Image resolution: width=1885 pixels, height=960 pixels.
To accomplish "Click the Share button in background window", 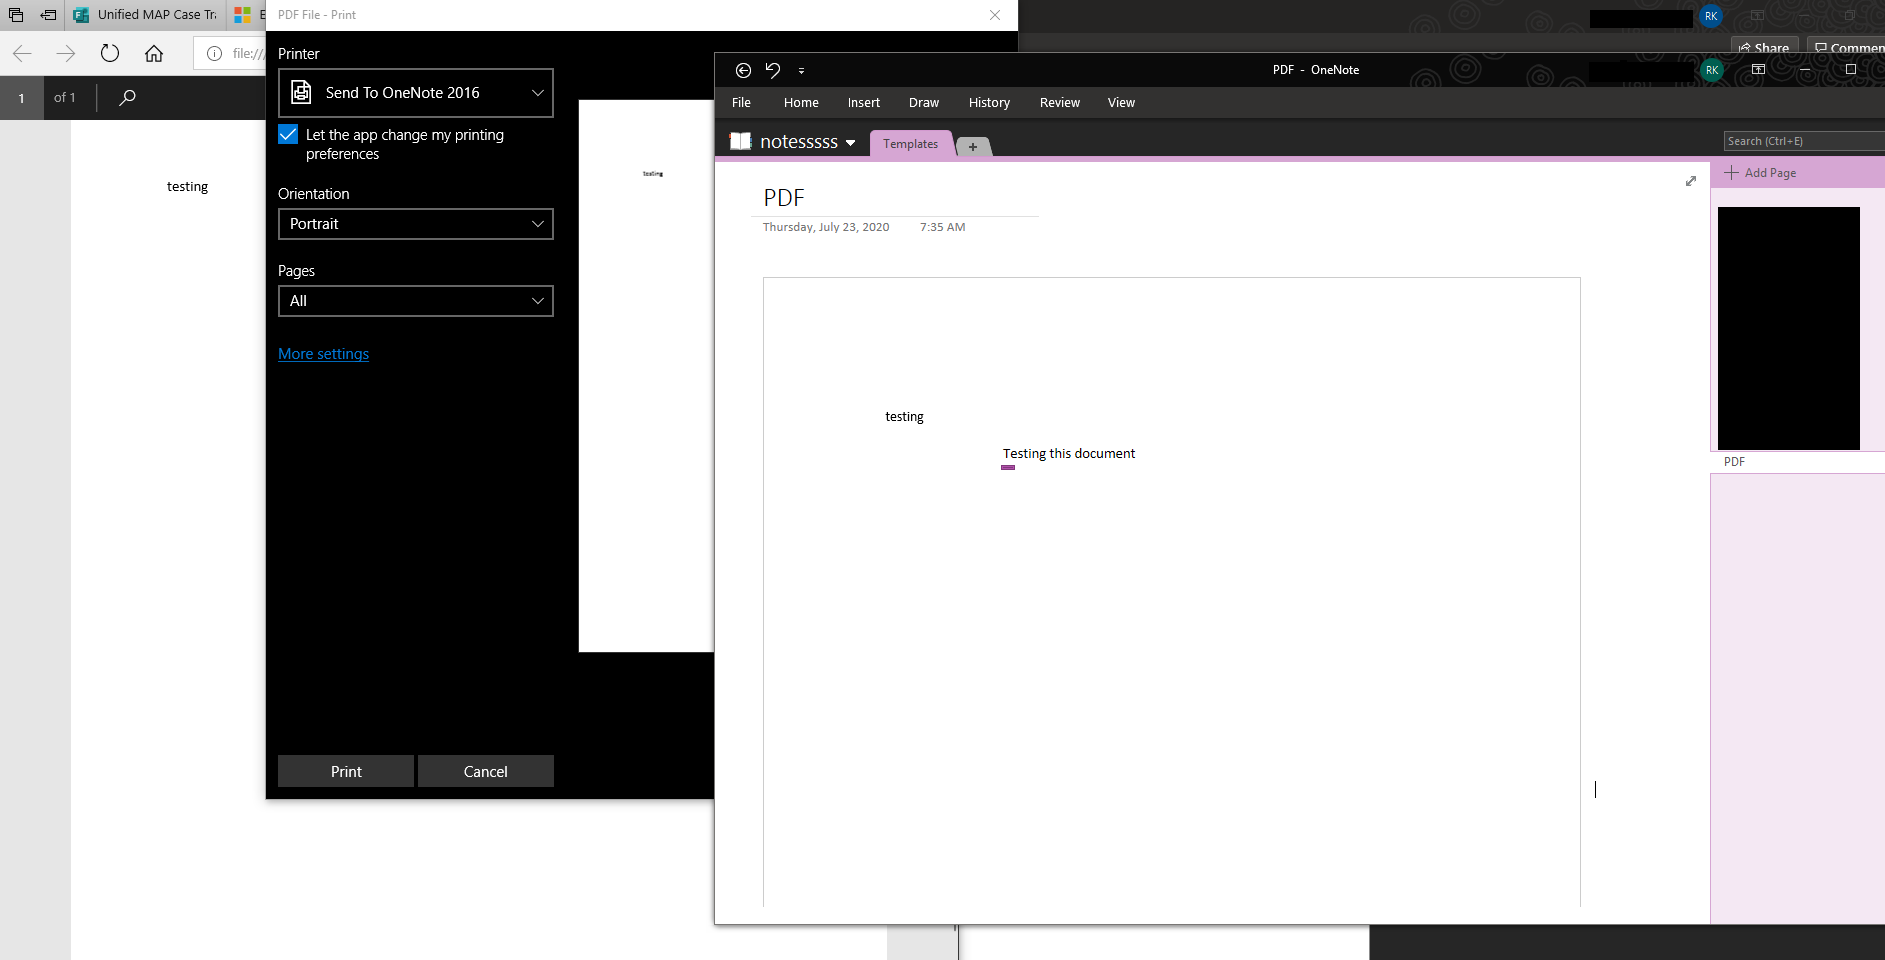I will pyautogui.click(x=1765, y=47).
